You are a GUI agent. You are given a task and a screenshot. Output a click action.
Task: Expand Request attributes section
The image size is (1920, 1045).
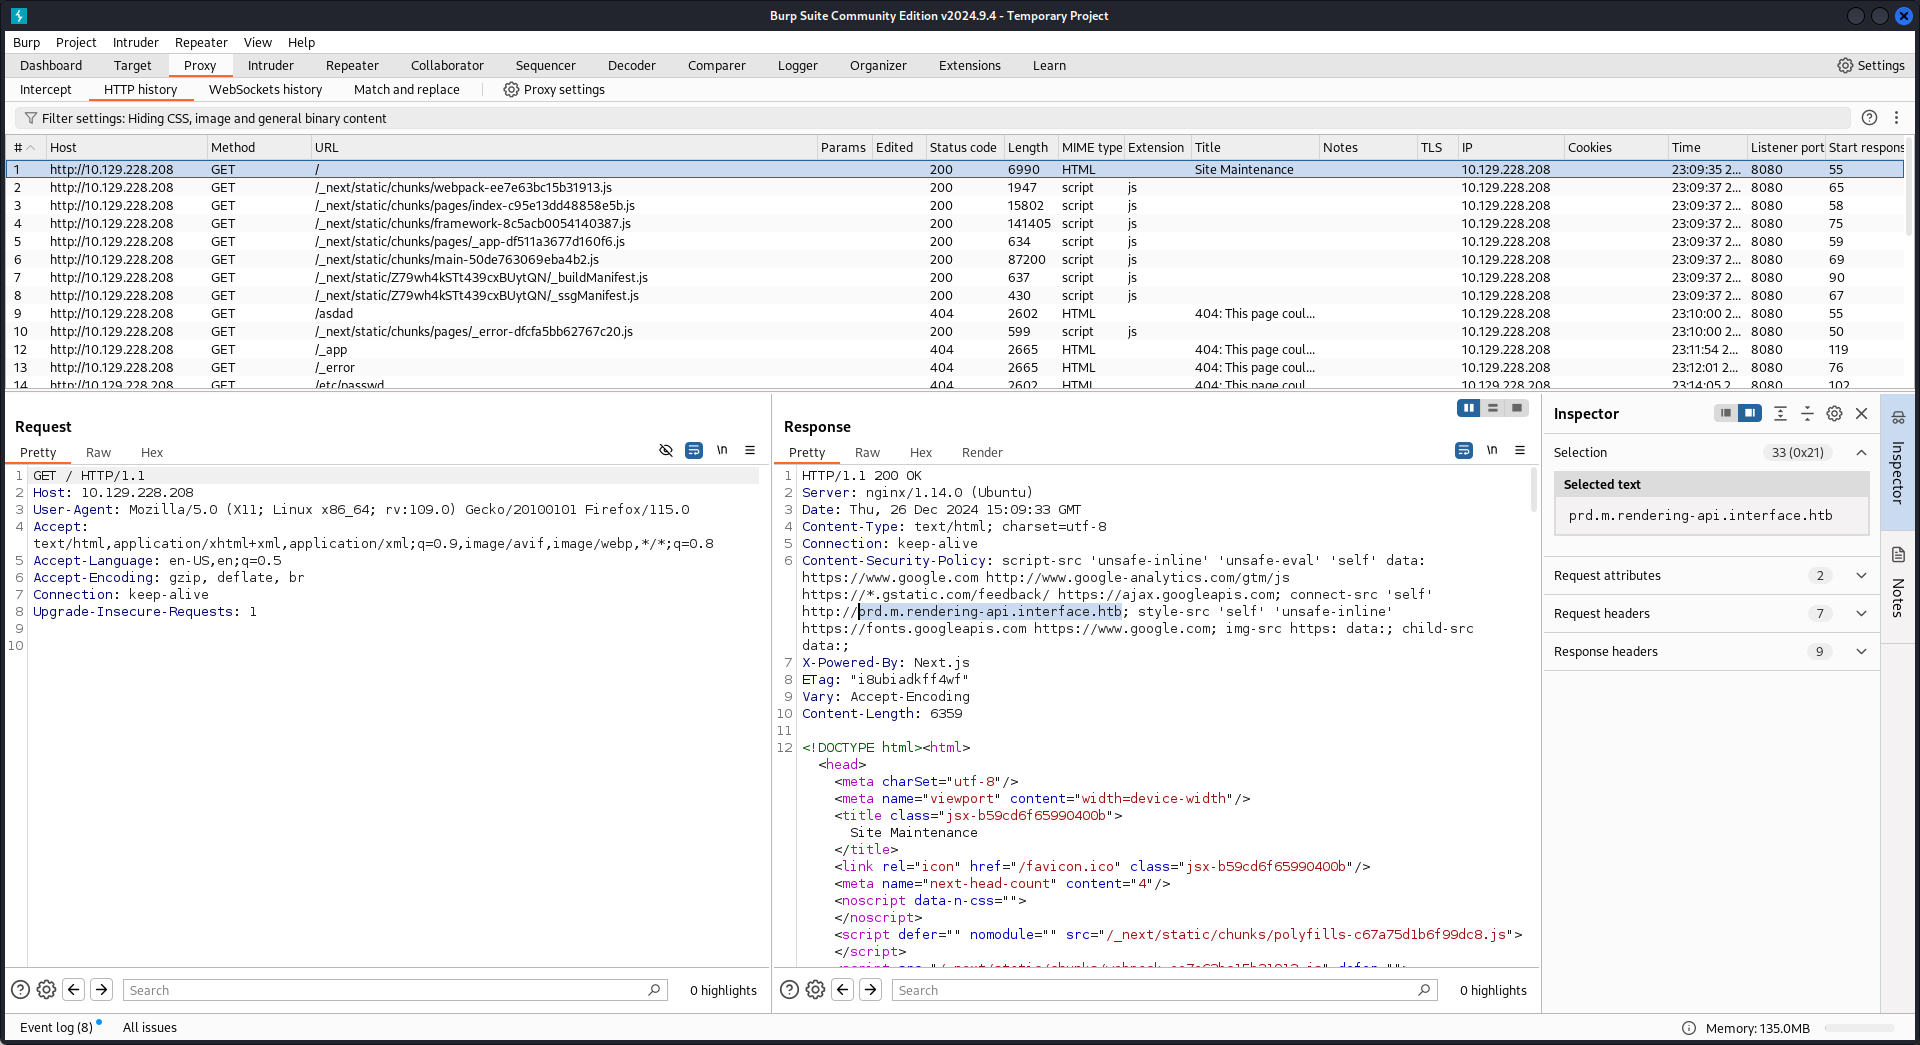(x=1861, y=575)
